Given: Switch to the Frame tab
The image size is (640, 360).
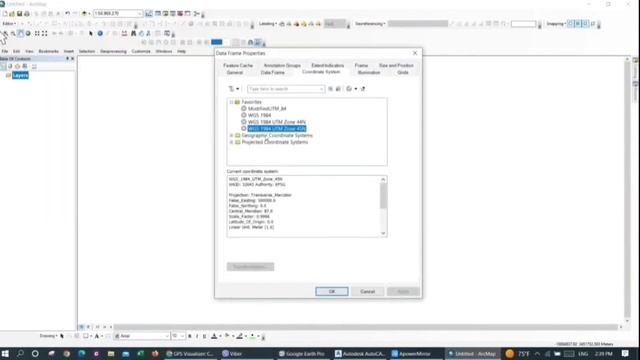Looking at the screenshot, I should pyautogui.click(x=361, y=66).
